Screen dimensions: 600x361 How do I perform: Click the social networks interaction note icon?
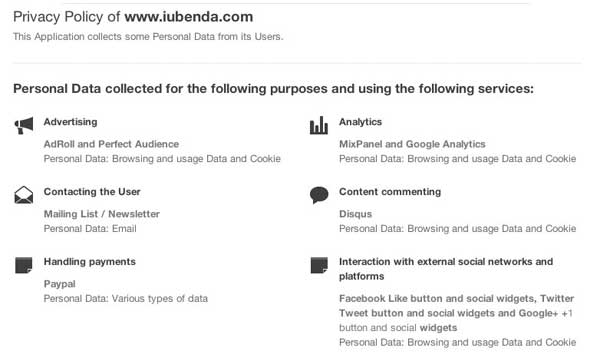point(319,265)
